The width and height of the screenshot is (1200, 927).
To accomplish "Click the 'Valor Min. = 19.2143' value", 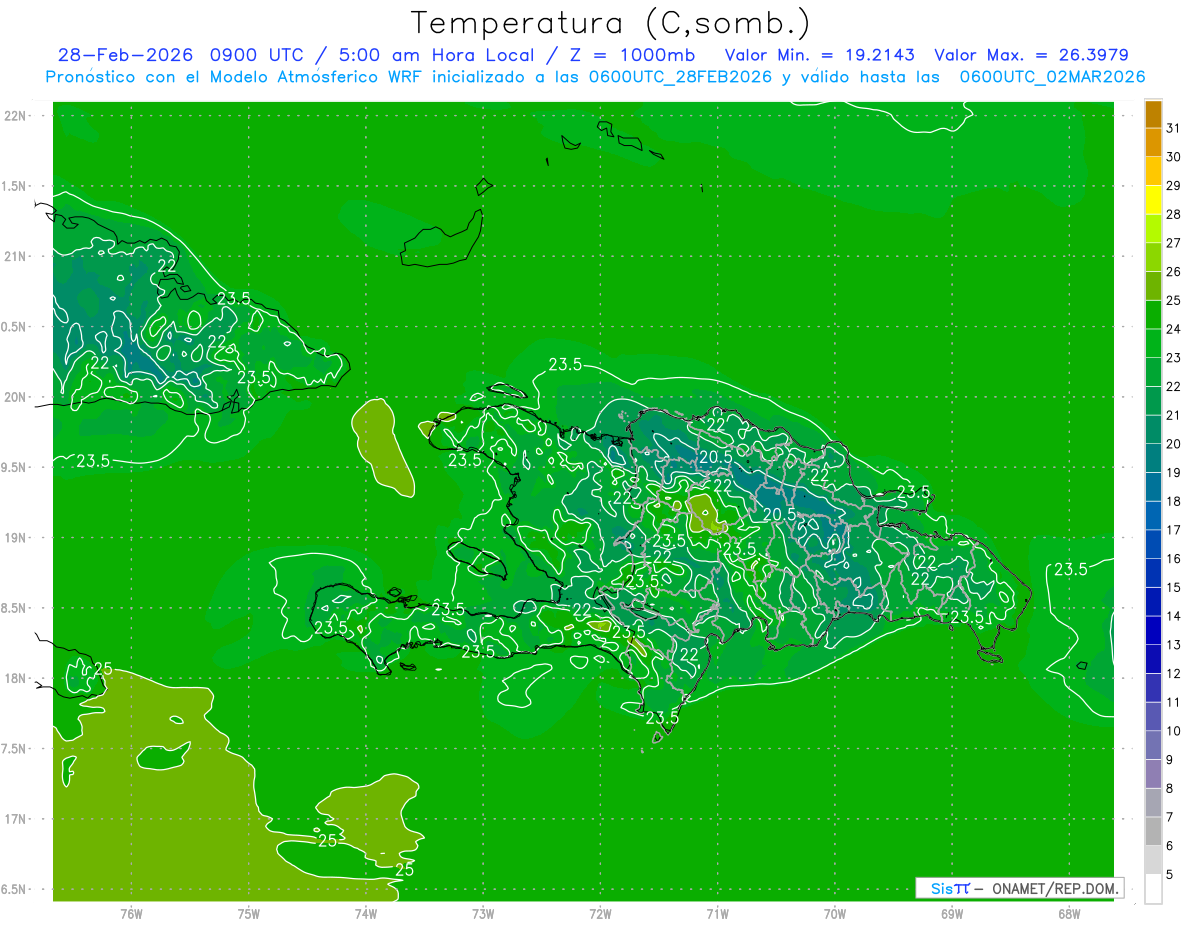I will tap(819, 56).
